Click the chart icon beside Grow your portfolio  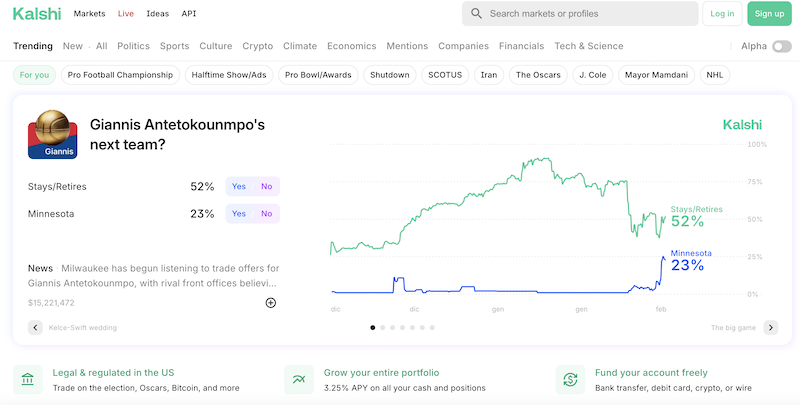(299, 379)
